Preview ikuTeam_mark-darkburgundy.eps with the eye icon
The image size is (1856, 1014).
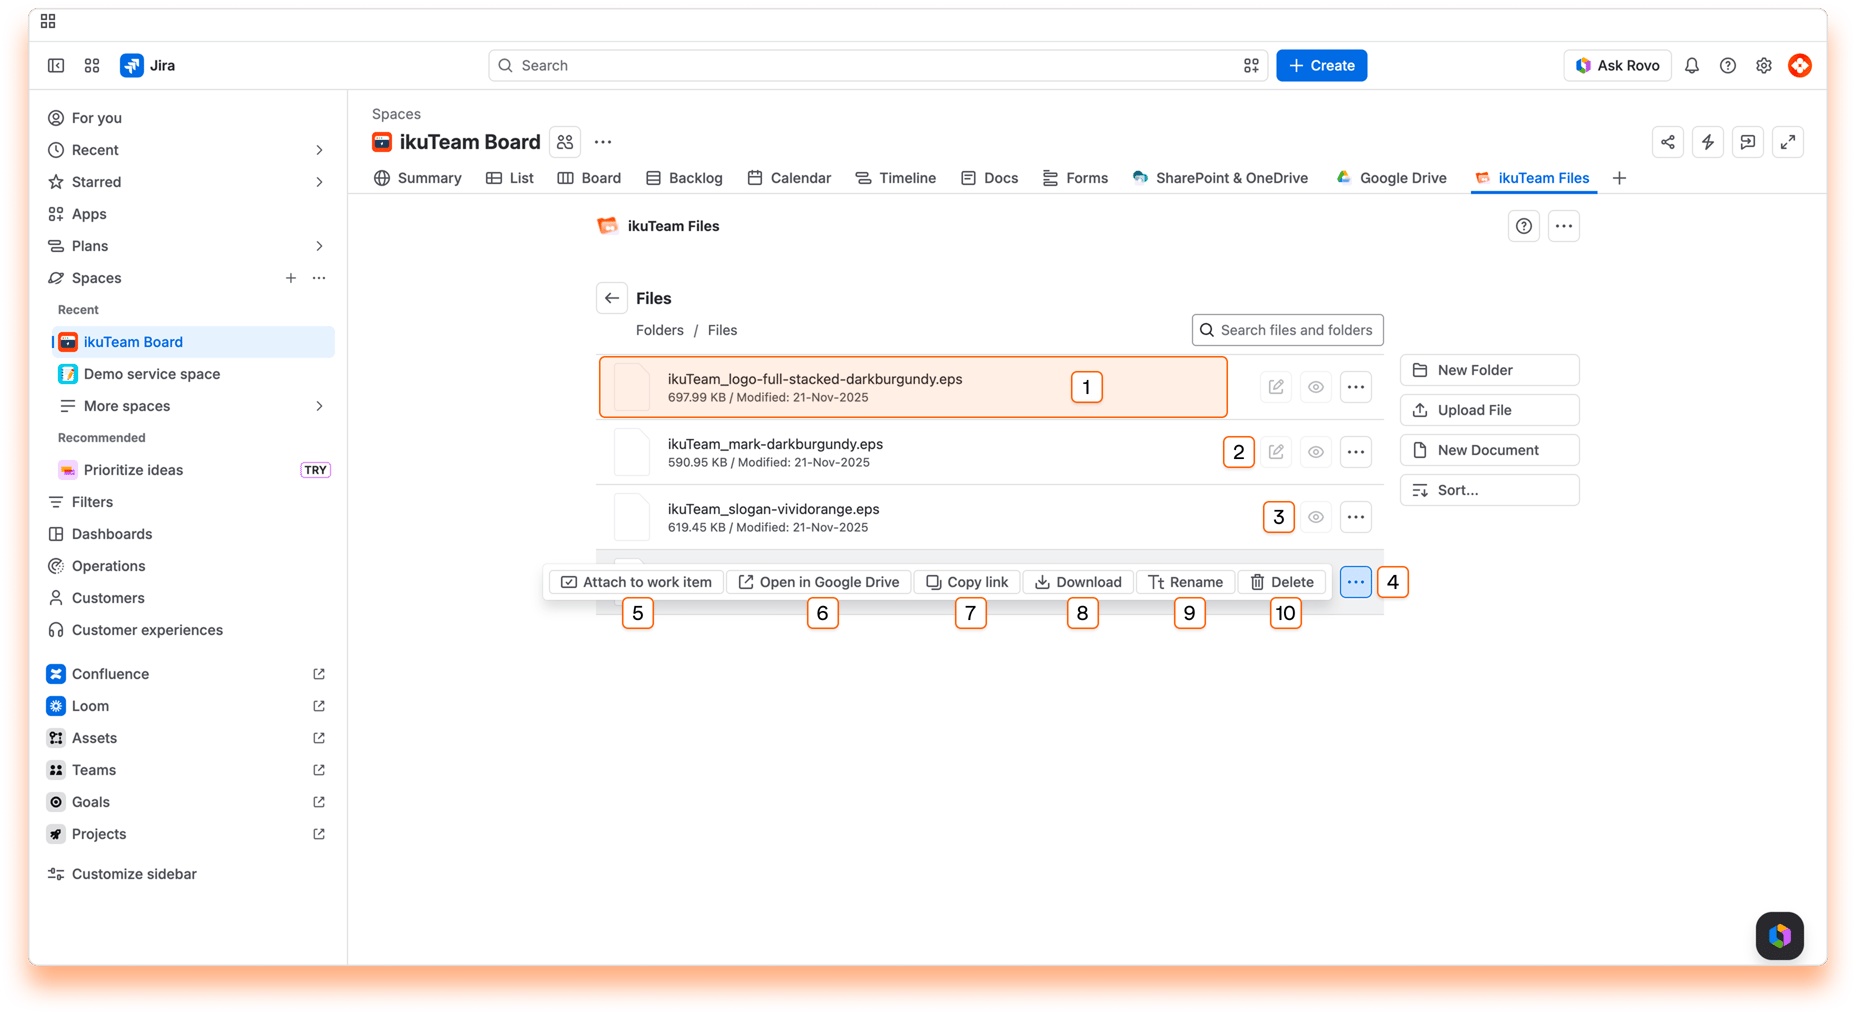tap(1316, 452)
